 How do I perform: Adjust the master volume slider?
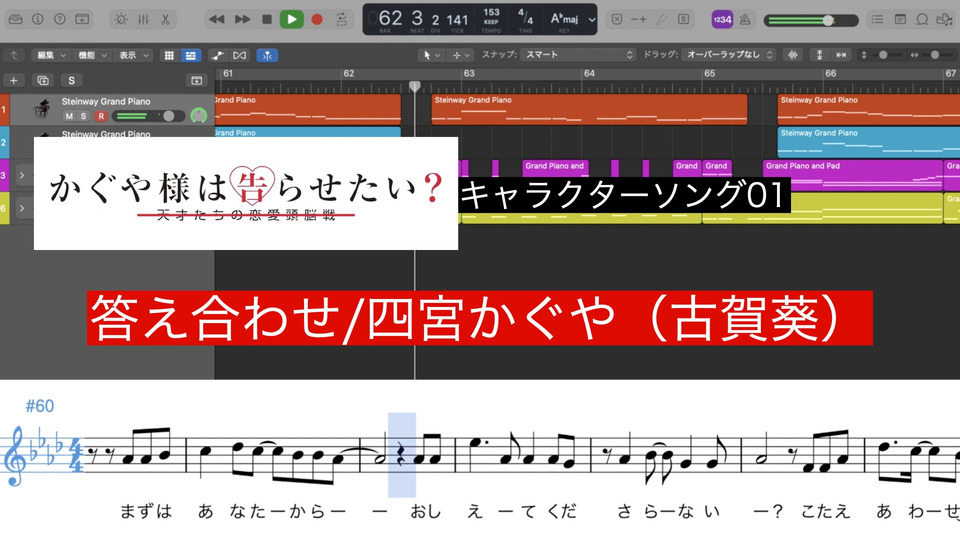[x=811, y=20]
